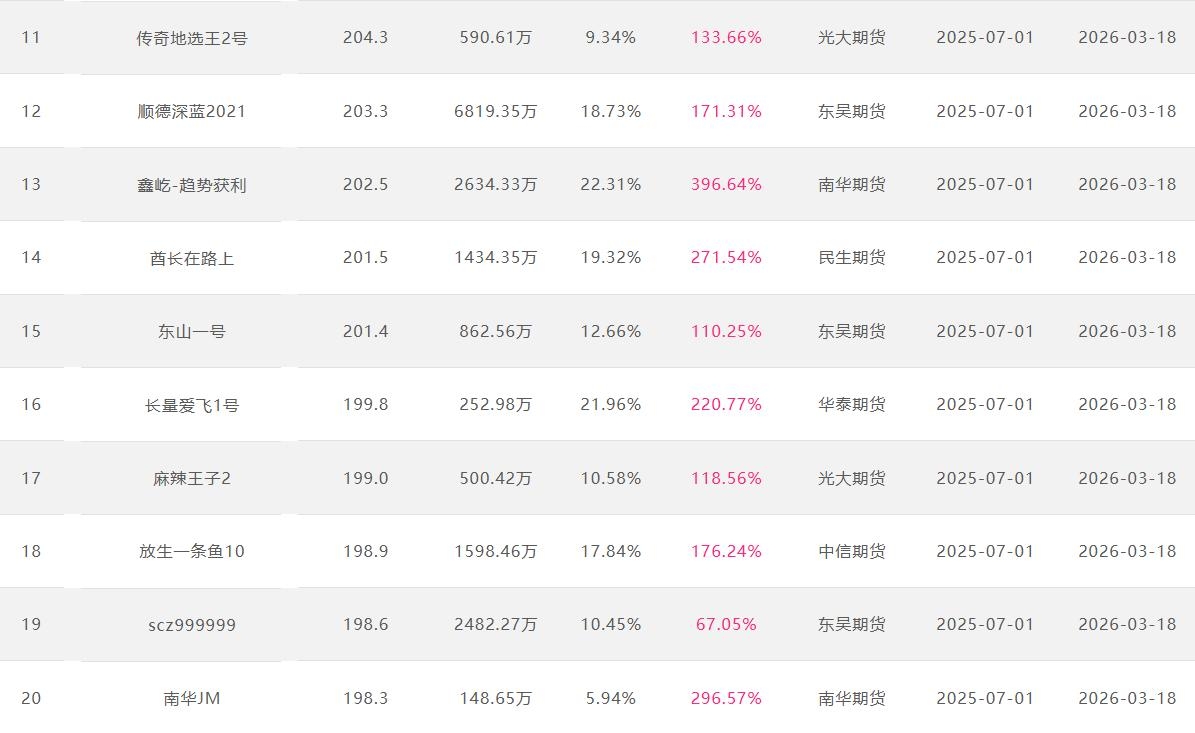Click the 华泰期货 broker name
The height and width of the screenshot is (733, 1195).
pos(852,404)
